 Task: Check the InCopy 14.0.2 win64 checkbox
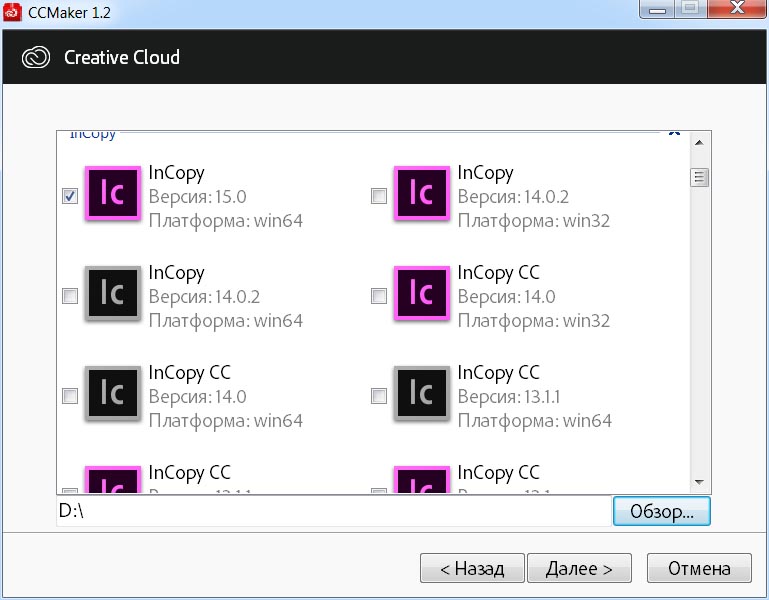70,296
